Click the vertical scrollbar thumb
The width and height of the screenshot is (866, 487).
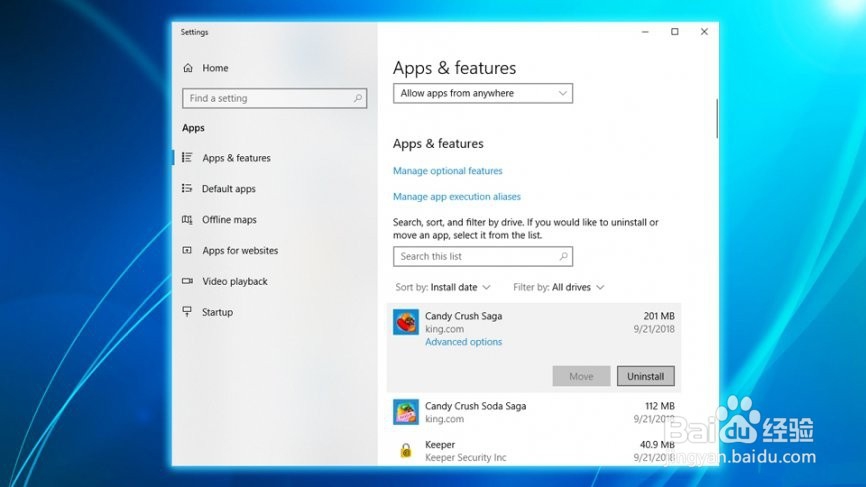point(717,119)
